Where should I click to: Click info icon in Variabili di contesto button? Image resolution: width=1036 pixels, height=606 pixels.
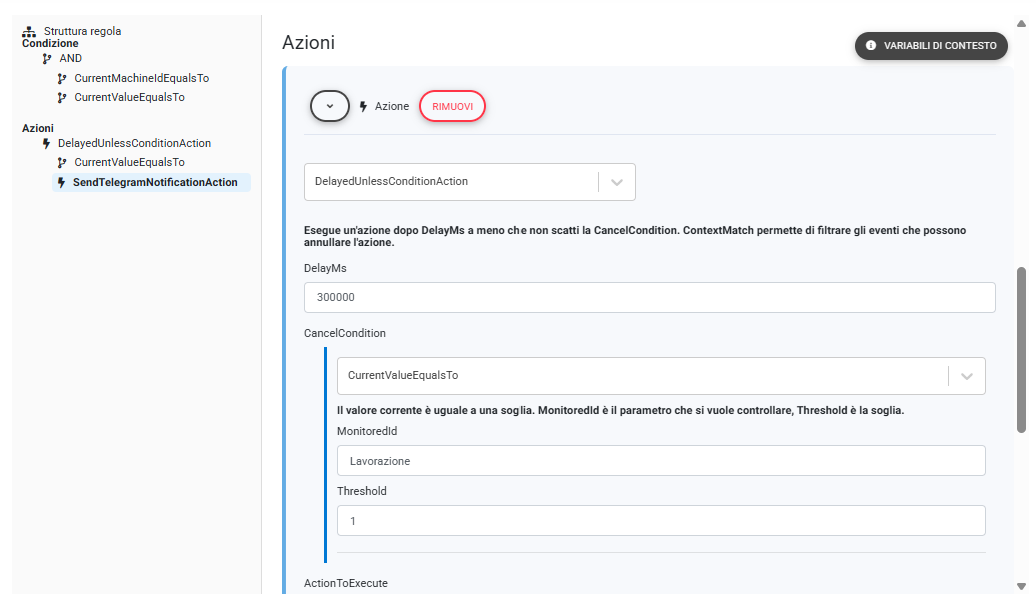click(x=871, y=46)
